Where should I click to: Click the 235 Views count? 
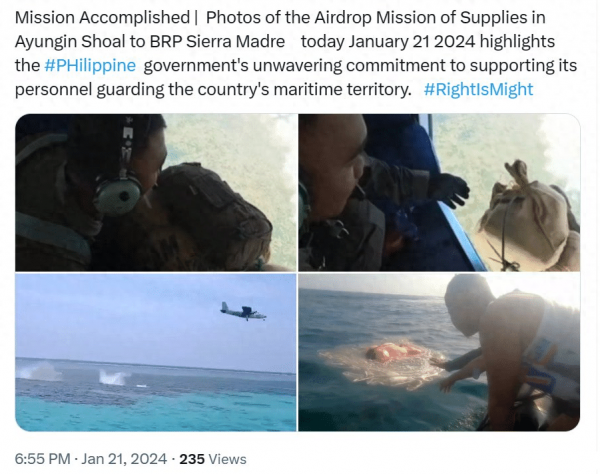point(213,459)
